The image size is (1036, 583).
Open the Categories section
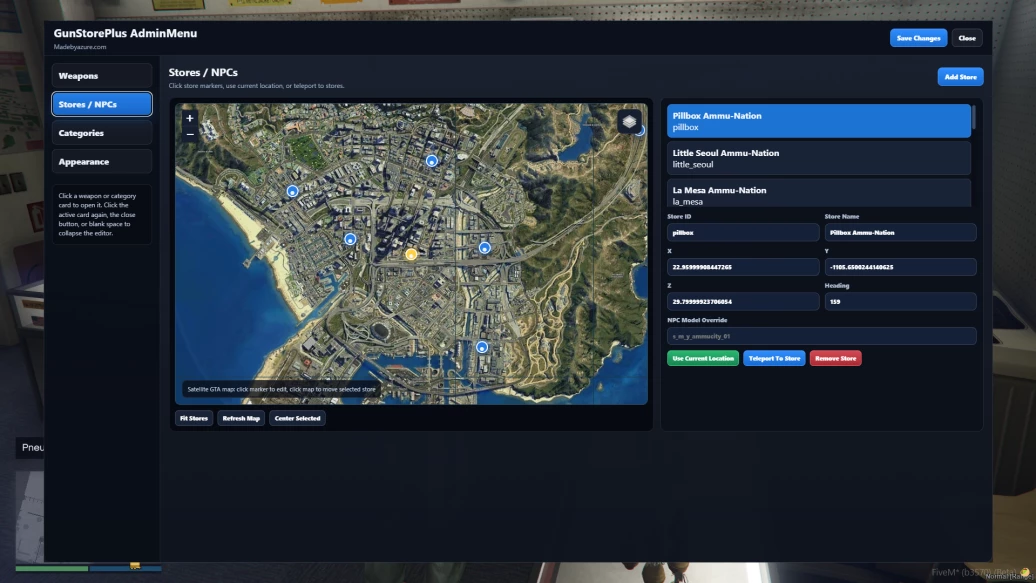point(102,133)
